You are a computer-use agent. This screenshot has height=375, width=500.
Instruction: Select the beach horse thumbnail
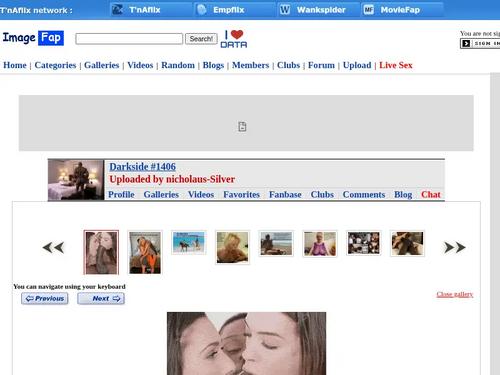pyautogui.click(x=189, y=242)
